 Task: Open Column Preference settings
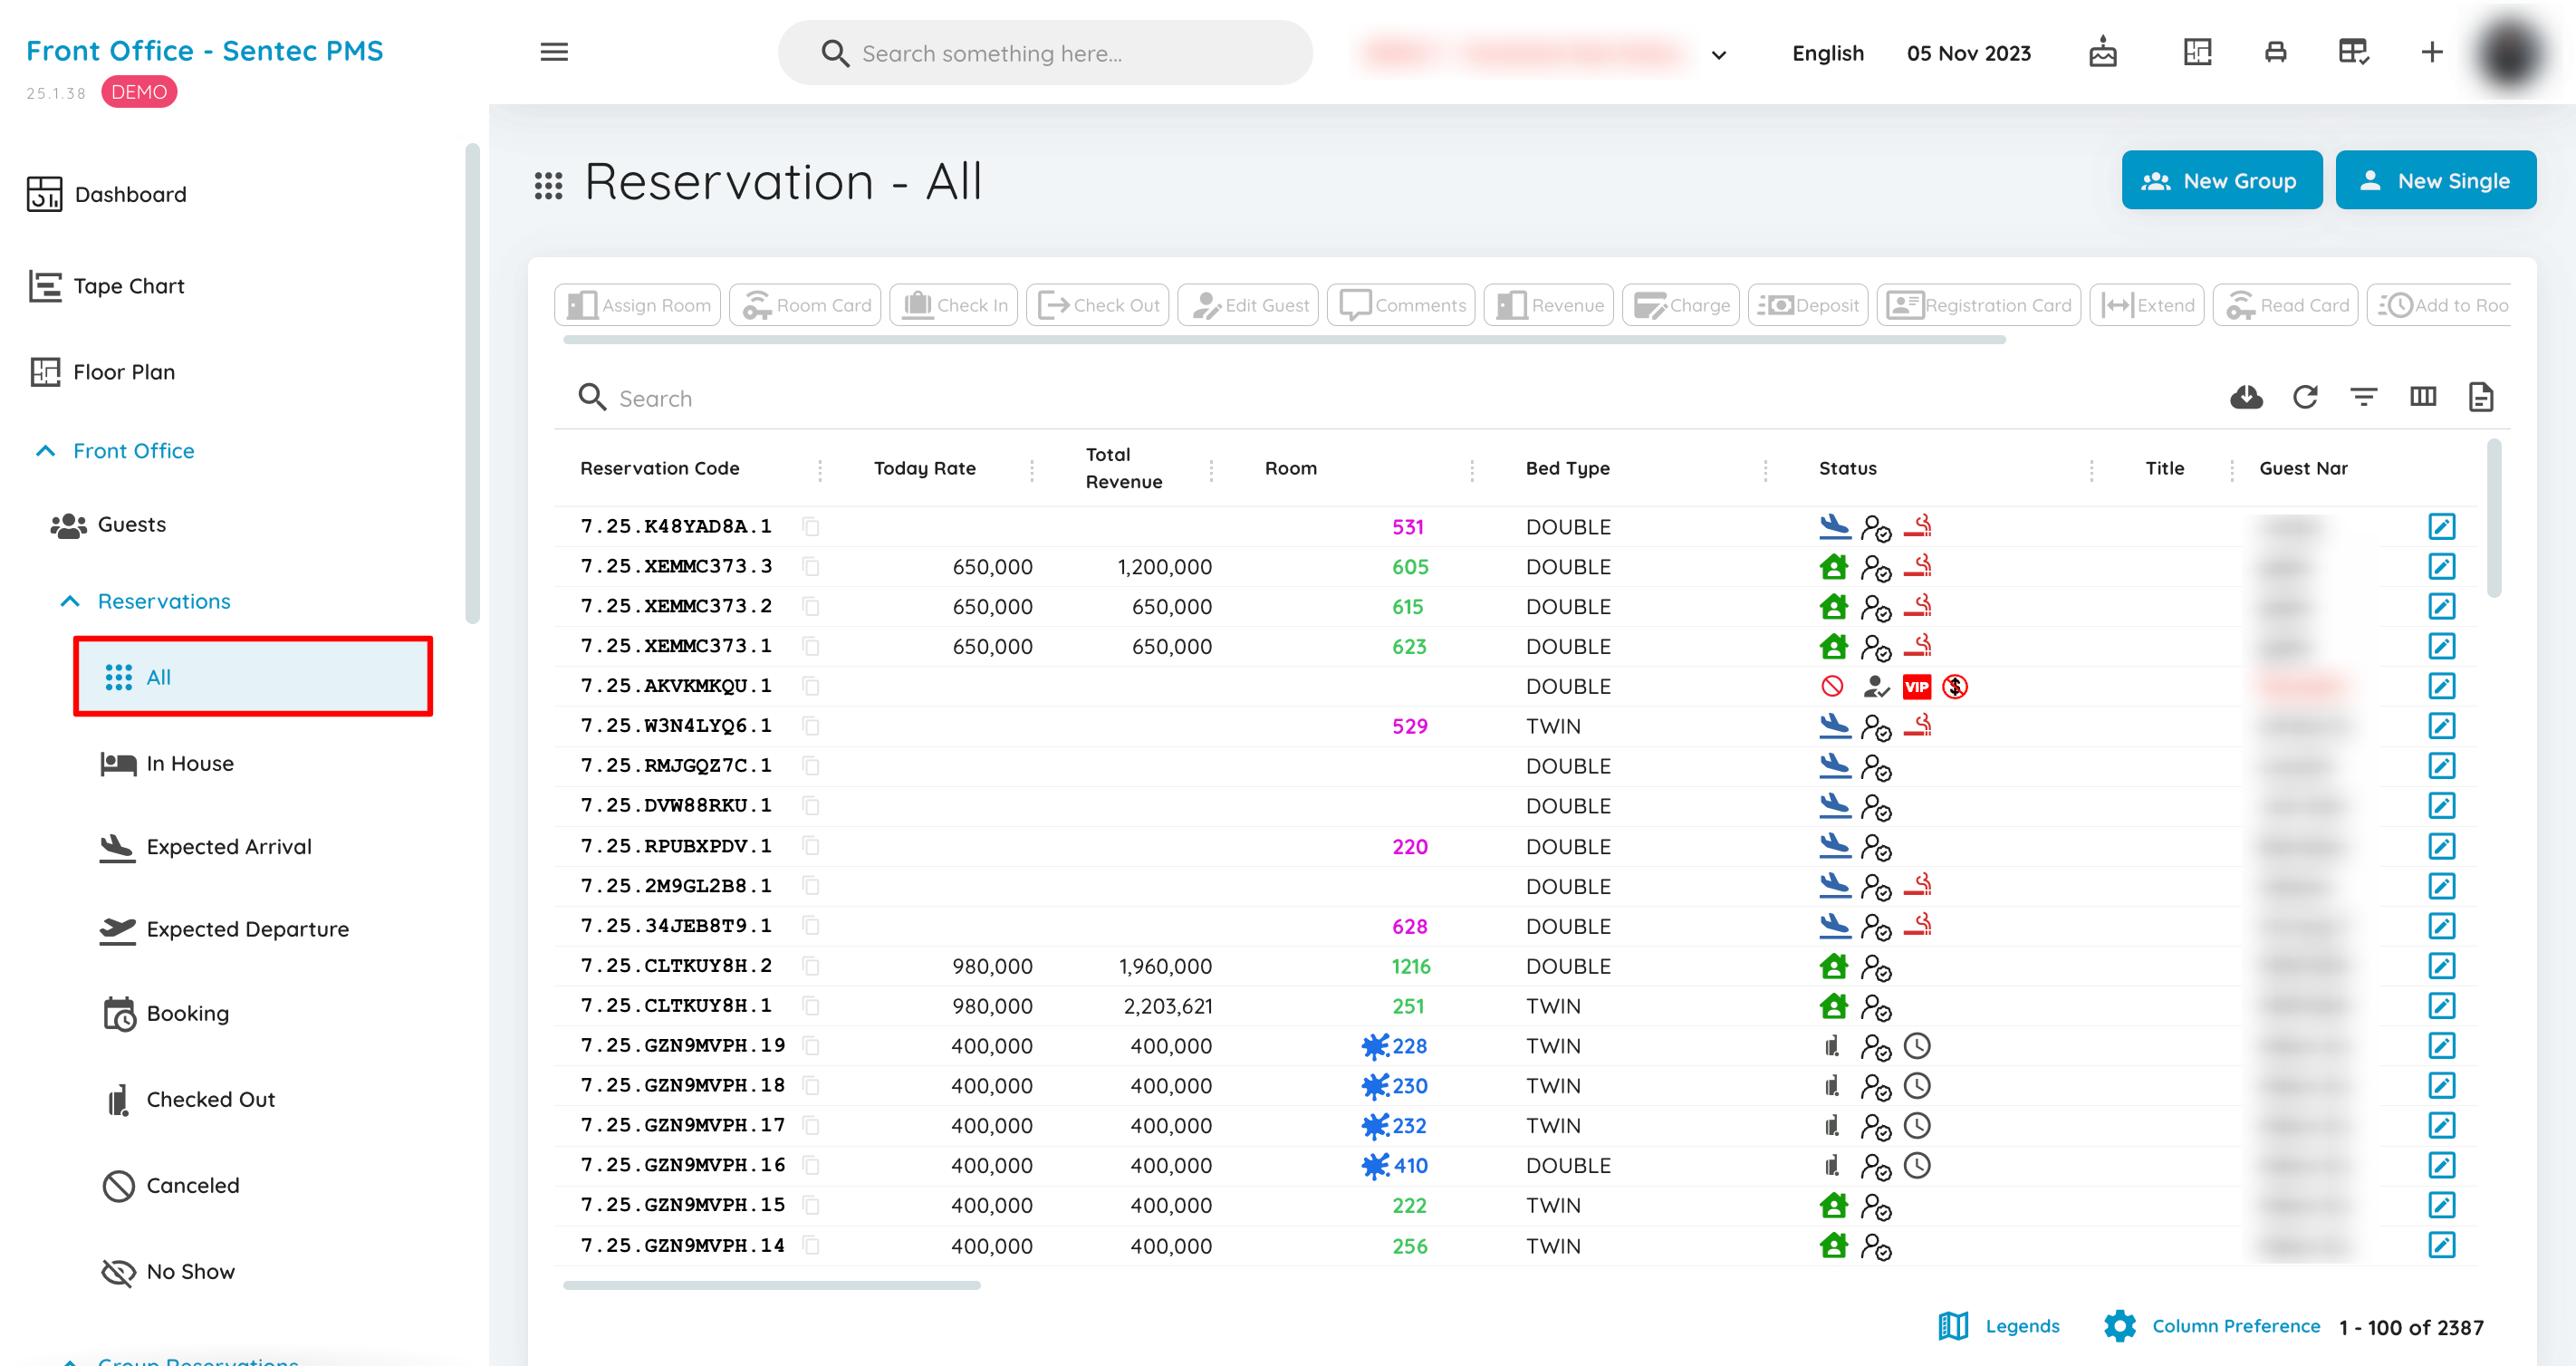pos(2211,1326)
